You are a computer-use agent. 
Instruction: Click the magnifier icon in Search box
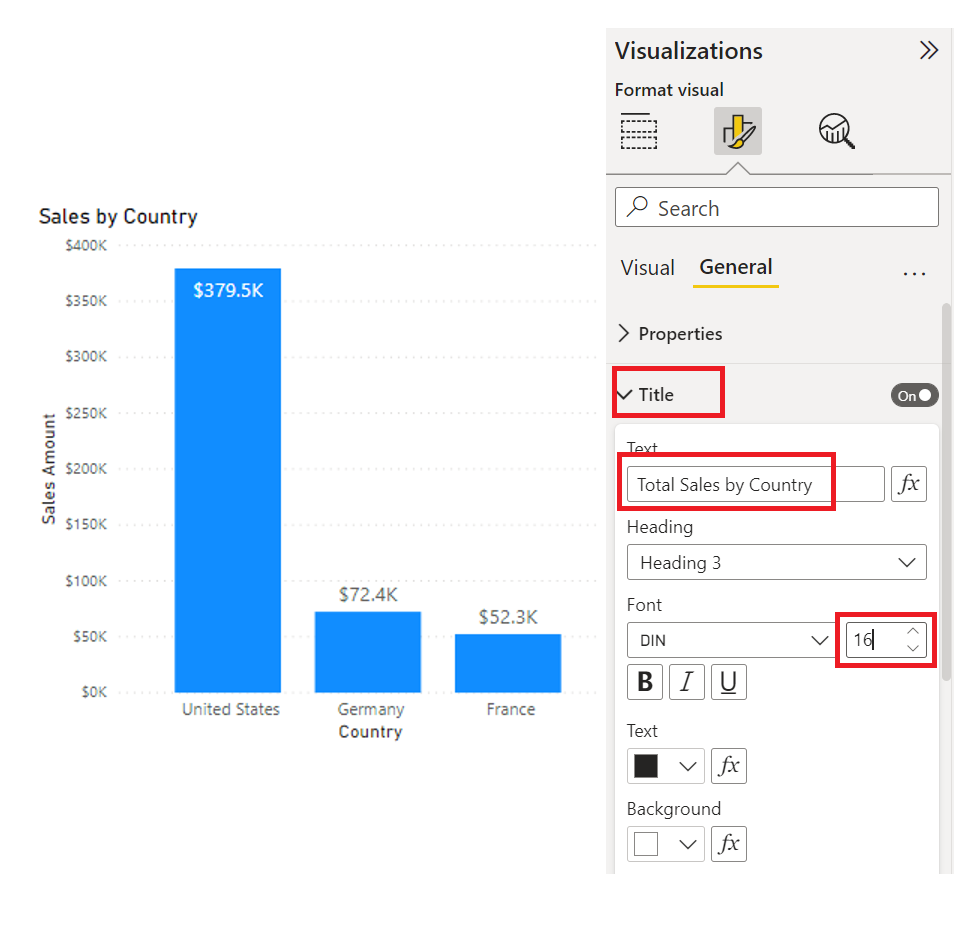[x=637, y=206]
